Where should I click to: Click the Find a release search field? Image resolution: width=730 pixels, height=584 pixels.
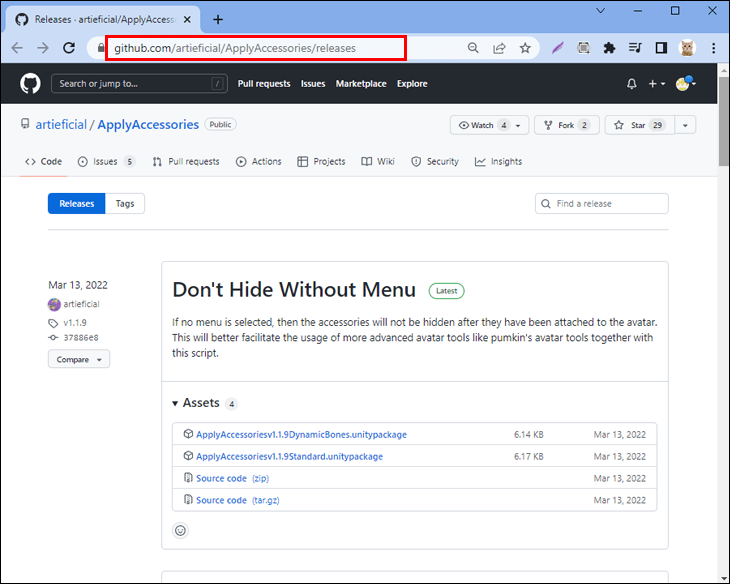point(608,203)
